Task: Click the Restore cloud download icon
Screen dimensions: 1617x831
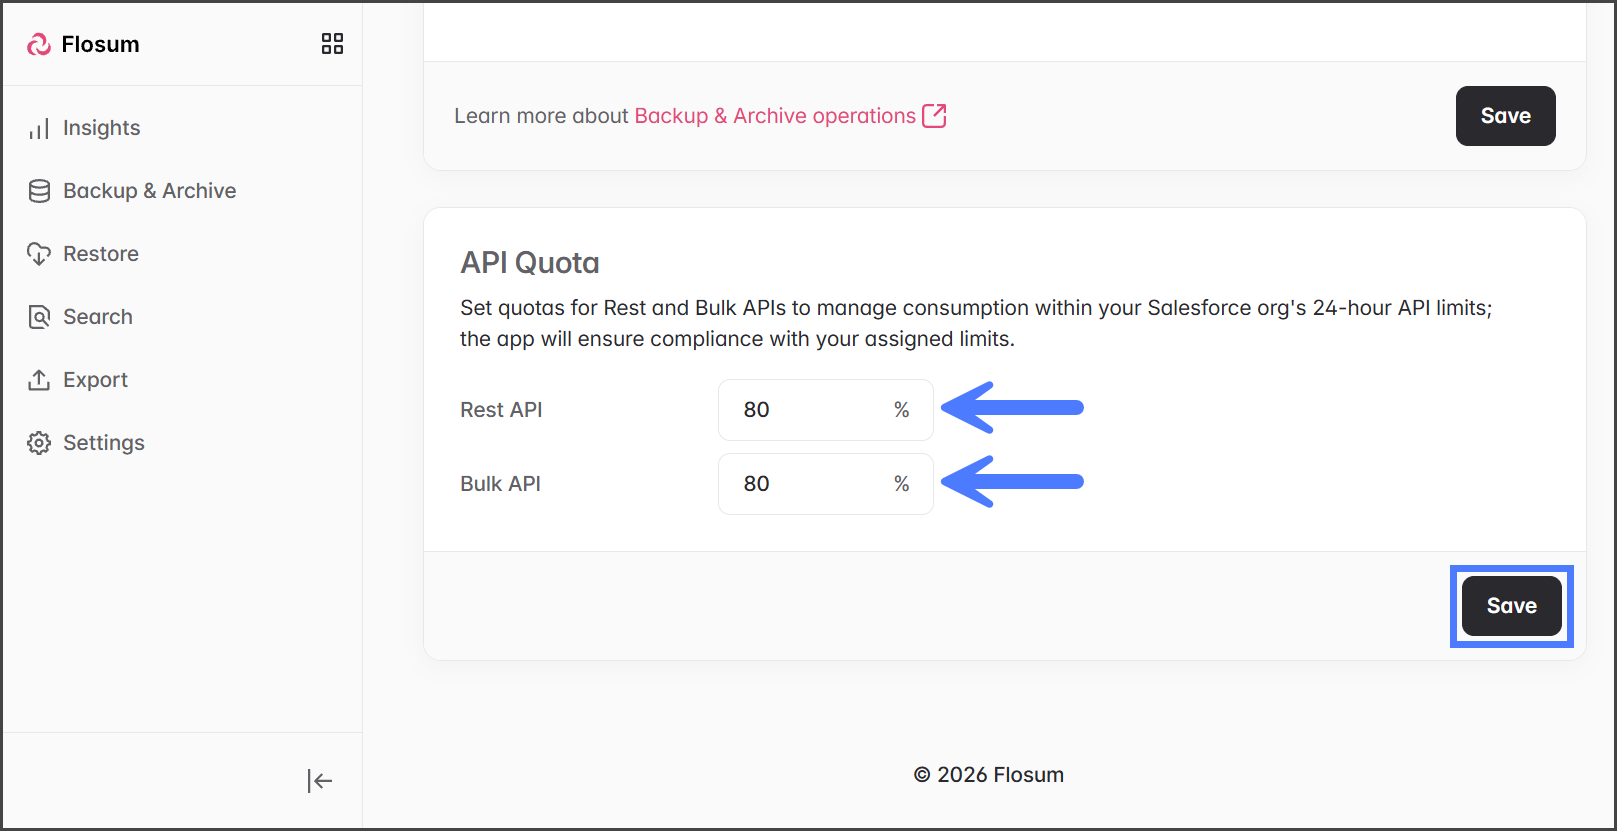Action: coord(39,254)
